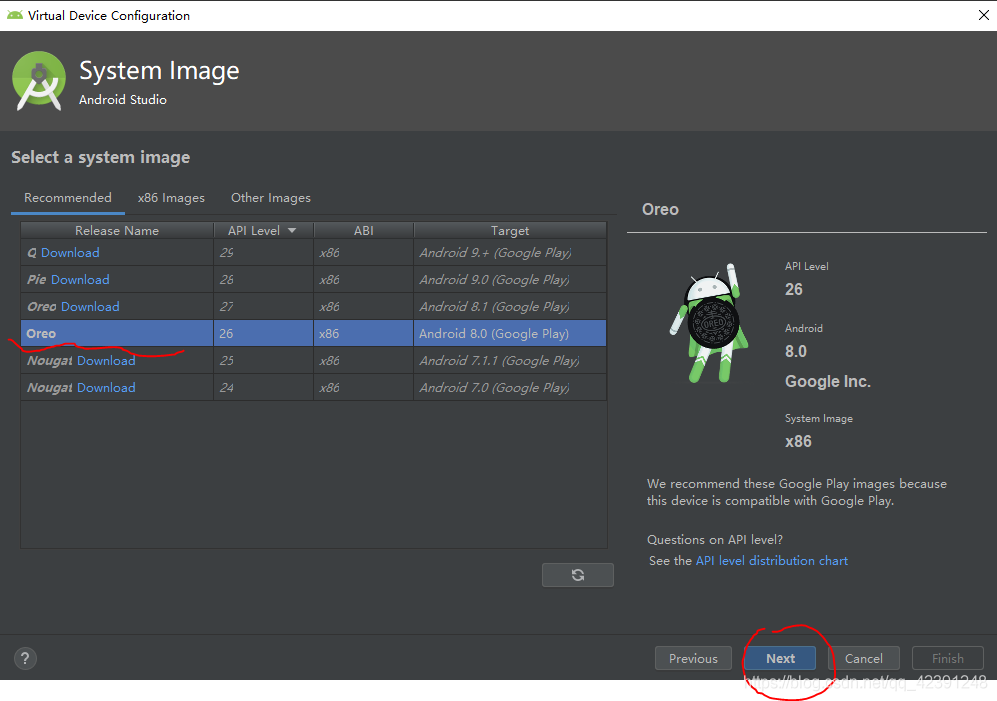Click the Next button
This screenshot has height=701, width=997.
[780, 658]
